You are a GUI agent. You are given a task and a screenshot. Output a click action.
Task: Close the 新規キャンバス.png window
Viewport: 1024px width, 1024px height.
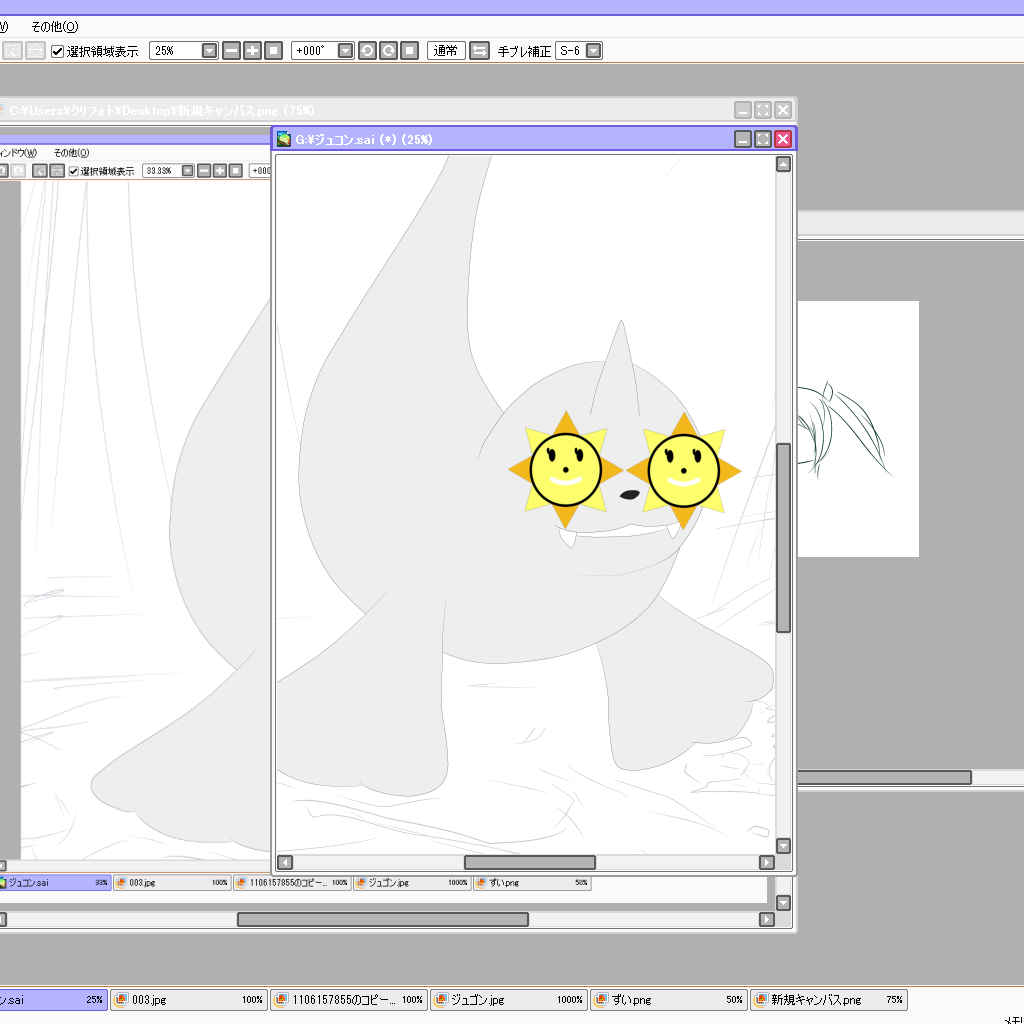[783, 110]
